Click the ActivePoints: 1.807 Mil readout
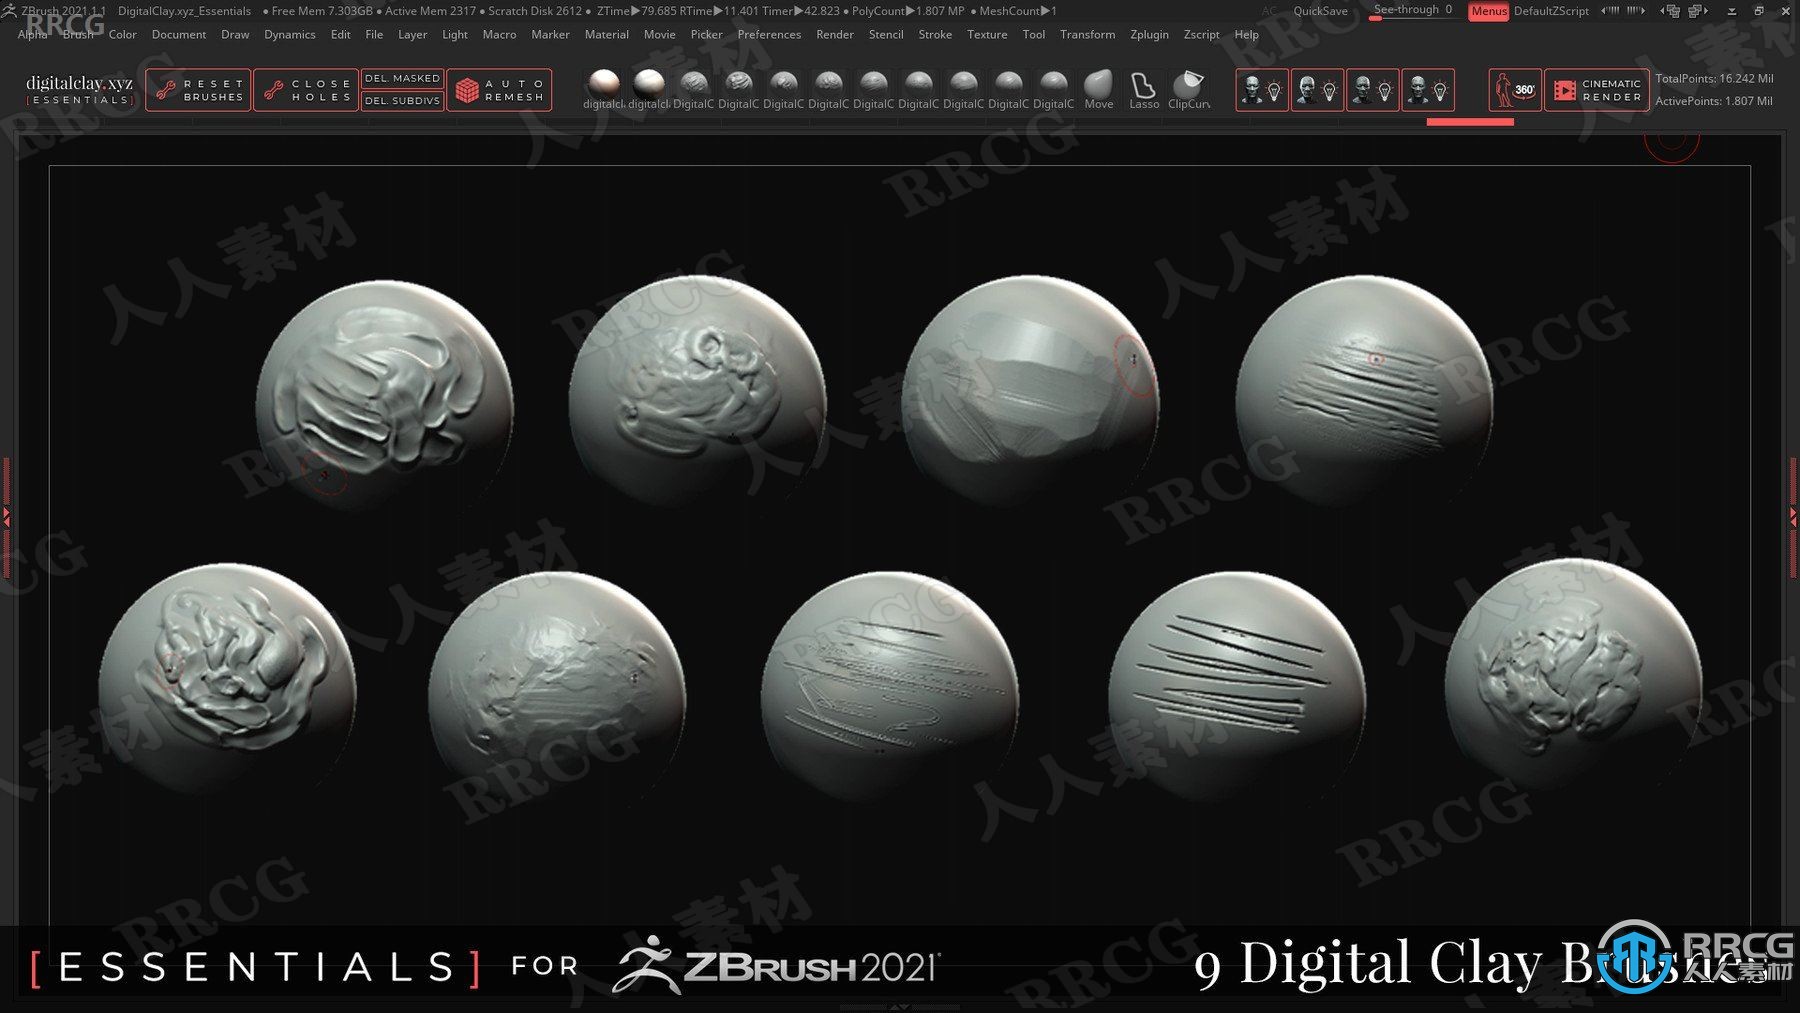Viewport: 1800px width, 1013px height. tap(1714, 101)
